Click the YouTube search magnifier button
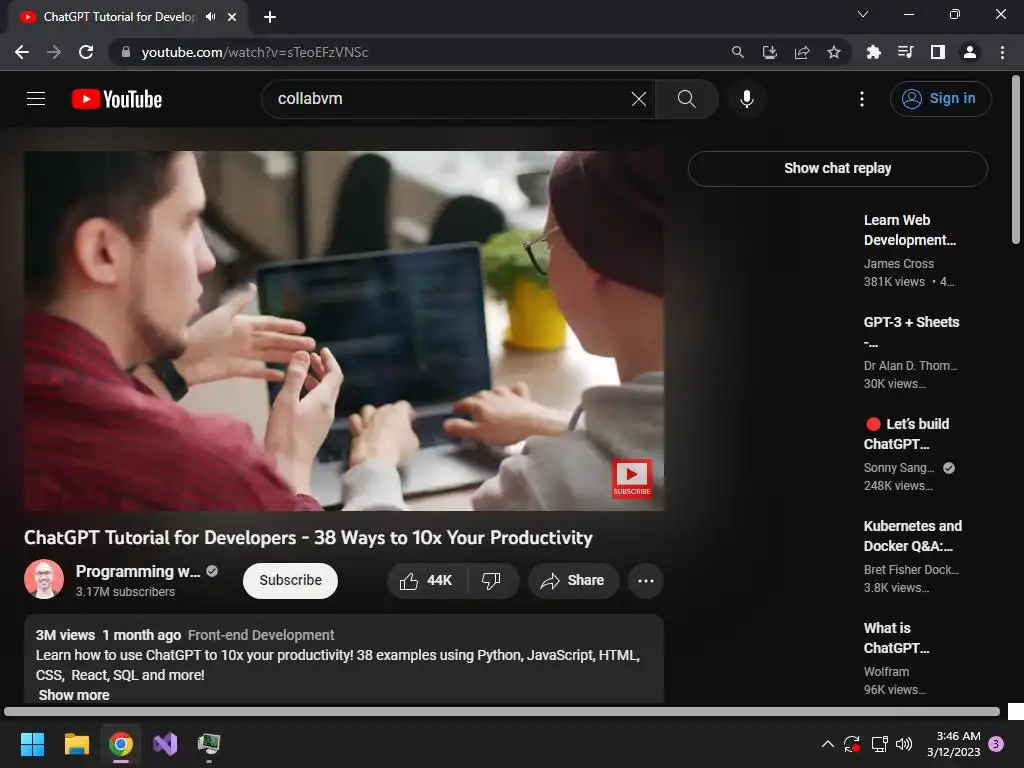This screenshot has height=768, width=1024. tap(686, 99)
